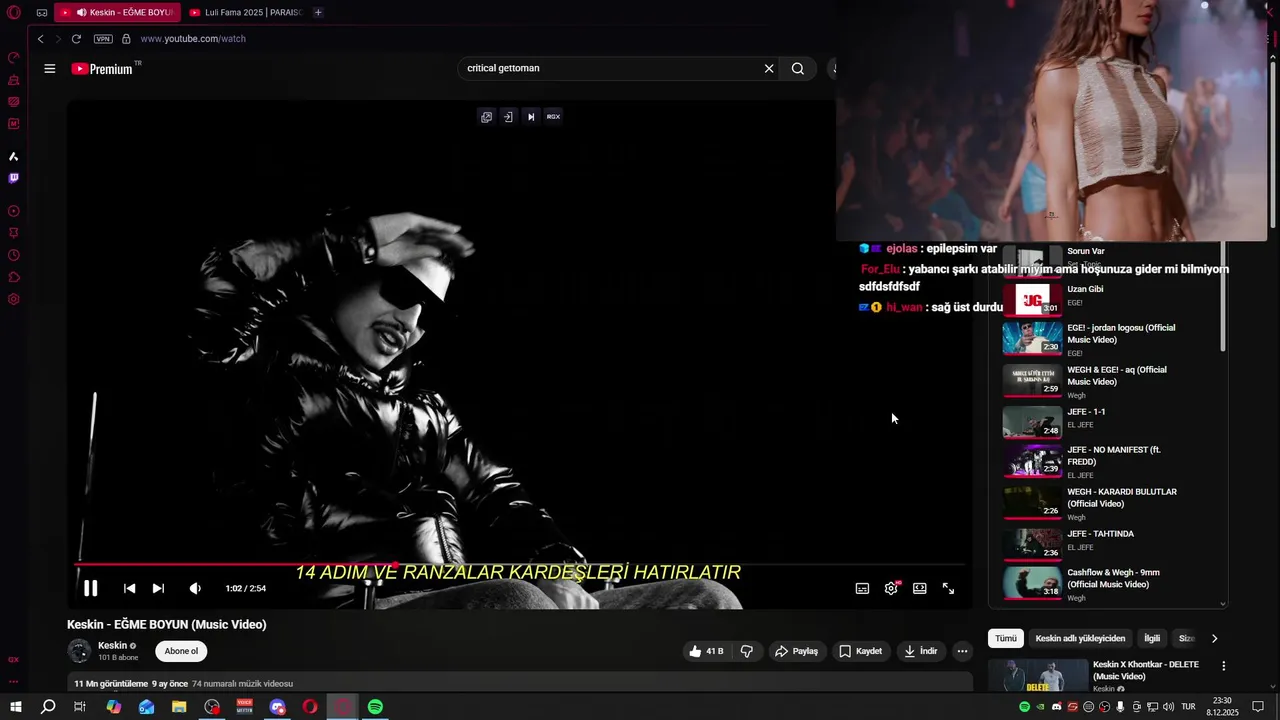Open the Twitch sidebar icon in Opera GX
The image size is (1280, 720).
click(14, 178)
